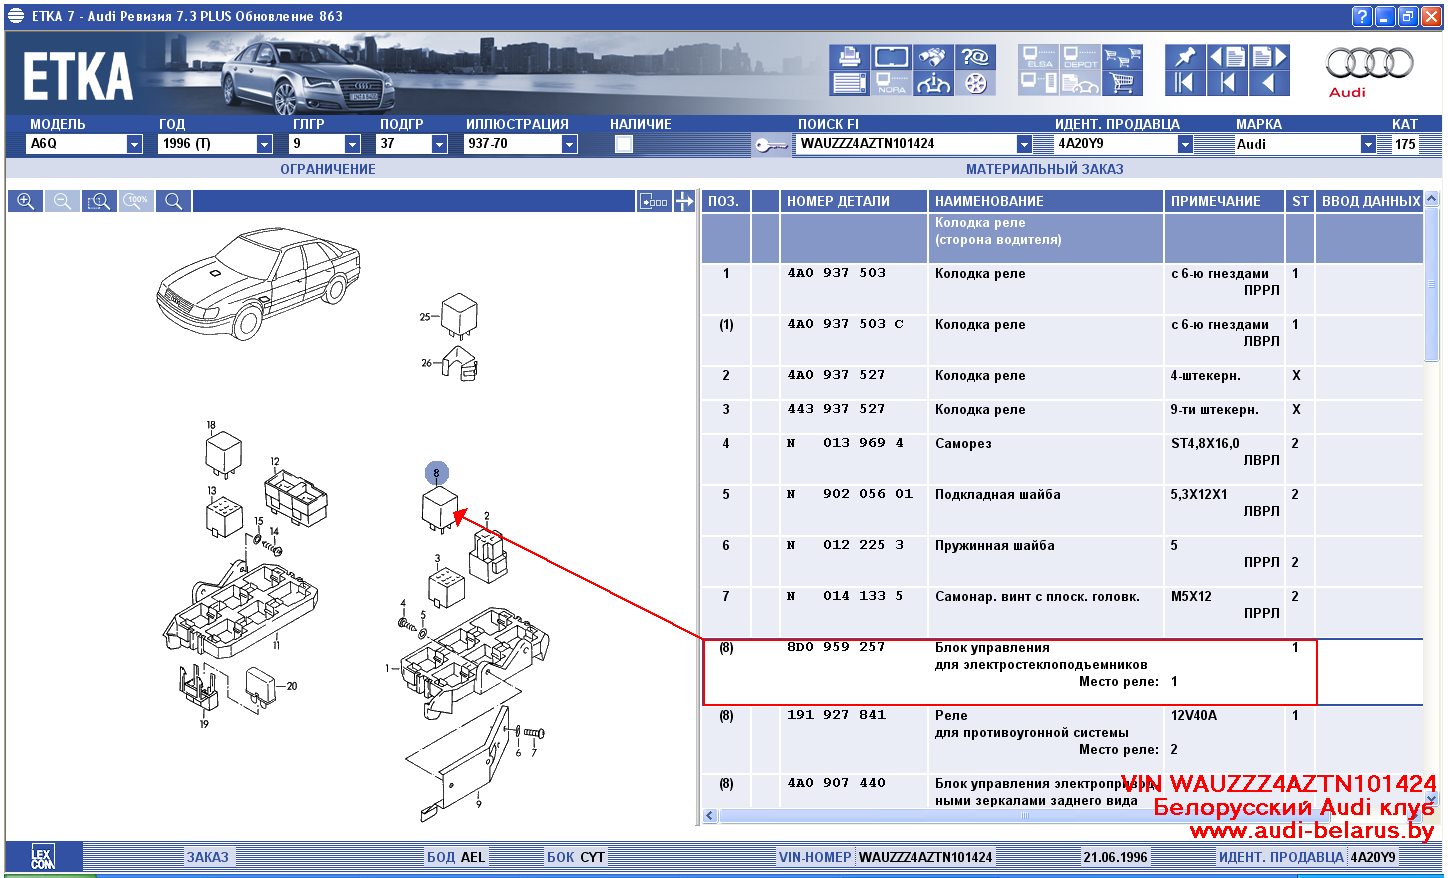
Task: Click the help question mark in title bar
Action: (1361, 16)
